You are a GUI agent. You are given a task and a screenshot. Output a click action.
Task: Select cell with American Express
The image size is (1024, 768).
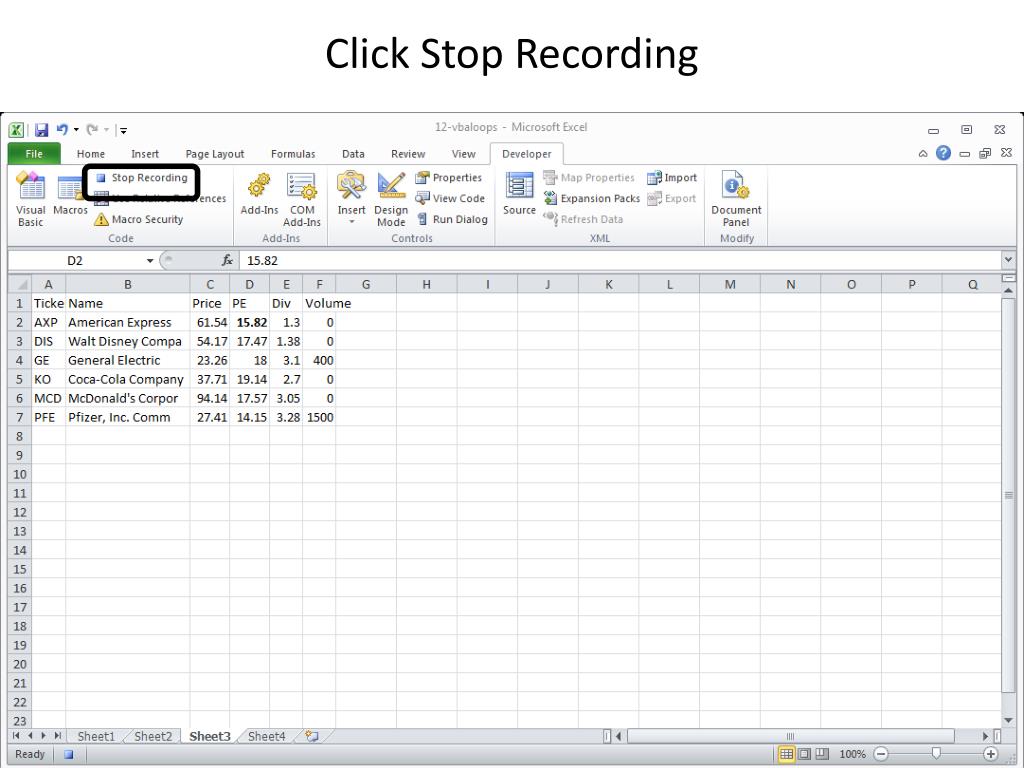click(x=128, y=322)
